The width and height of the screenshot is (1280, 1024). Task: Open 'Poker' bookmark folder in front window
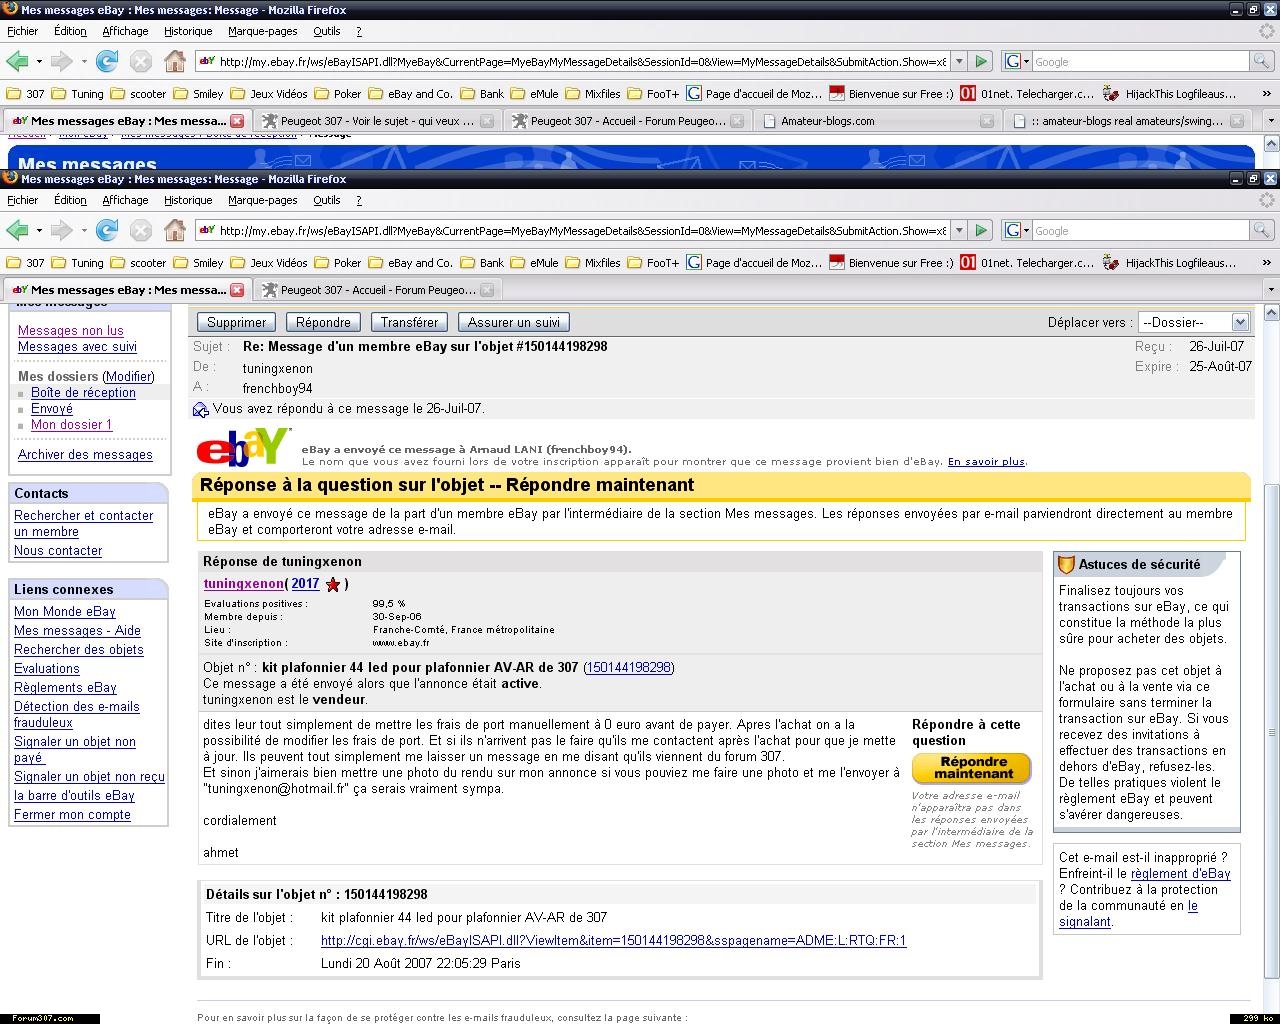tap(338, 263)
